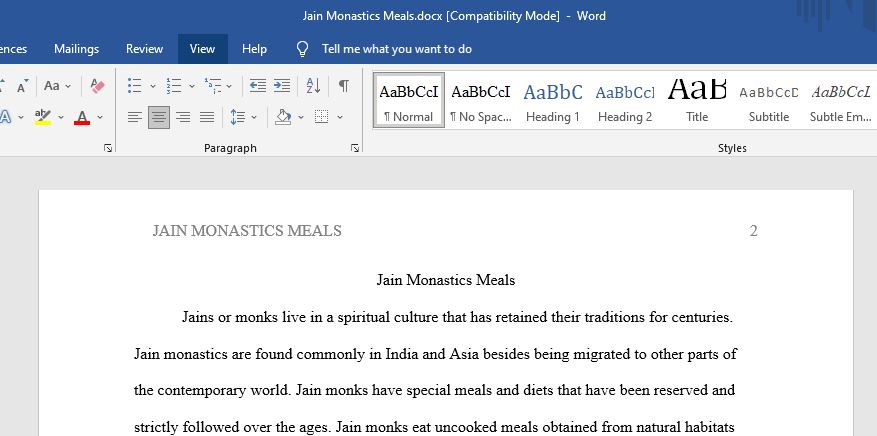Click the Change Case Aa button
This screenshot has width=877, height=436.
pyautogui.click(x=52, y=86)
